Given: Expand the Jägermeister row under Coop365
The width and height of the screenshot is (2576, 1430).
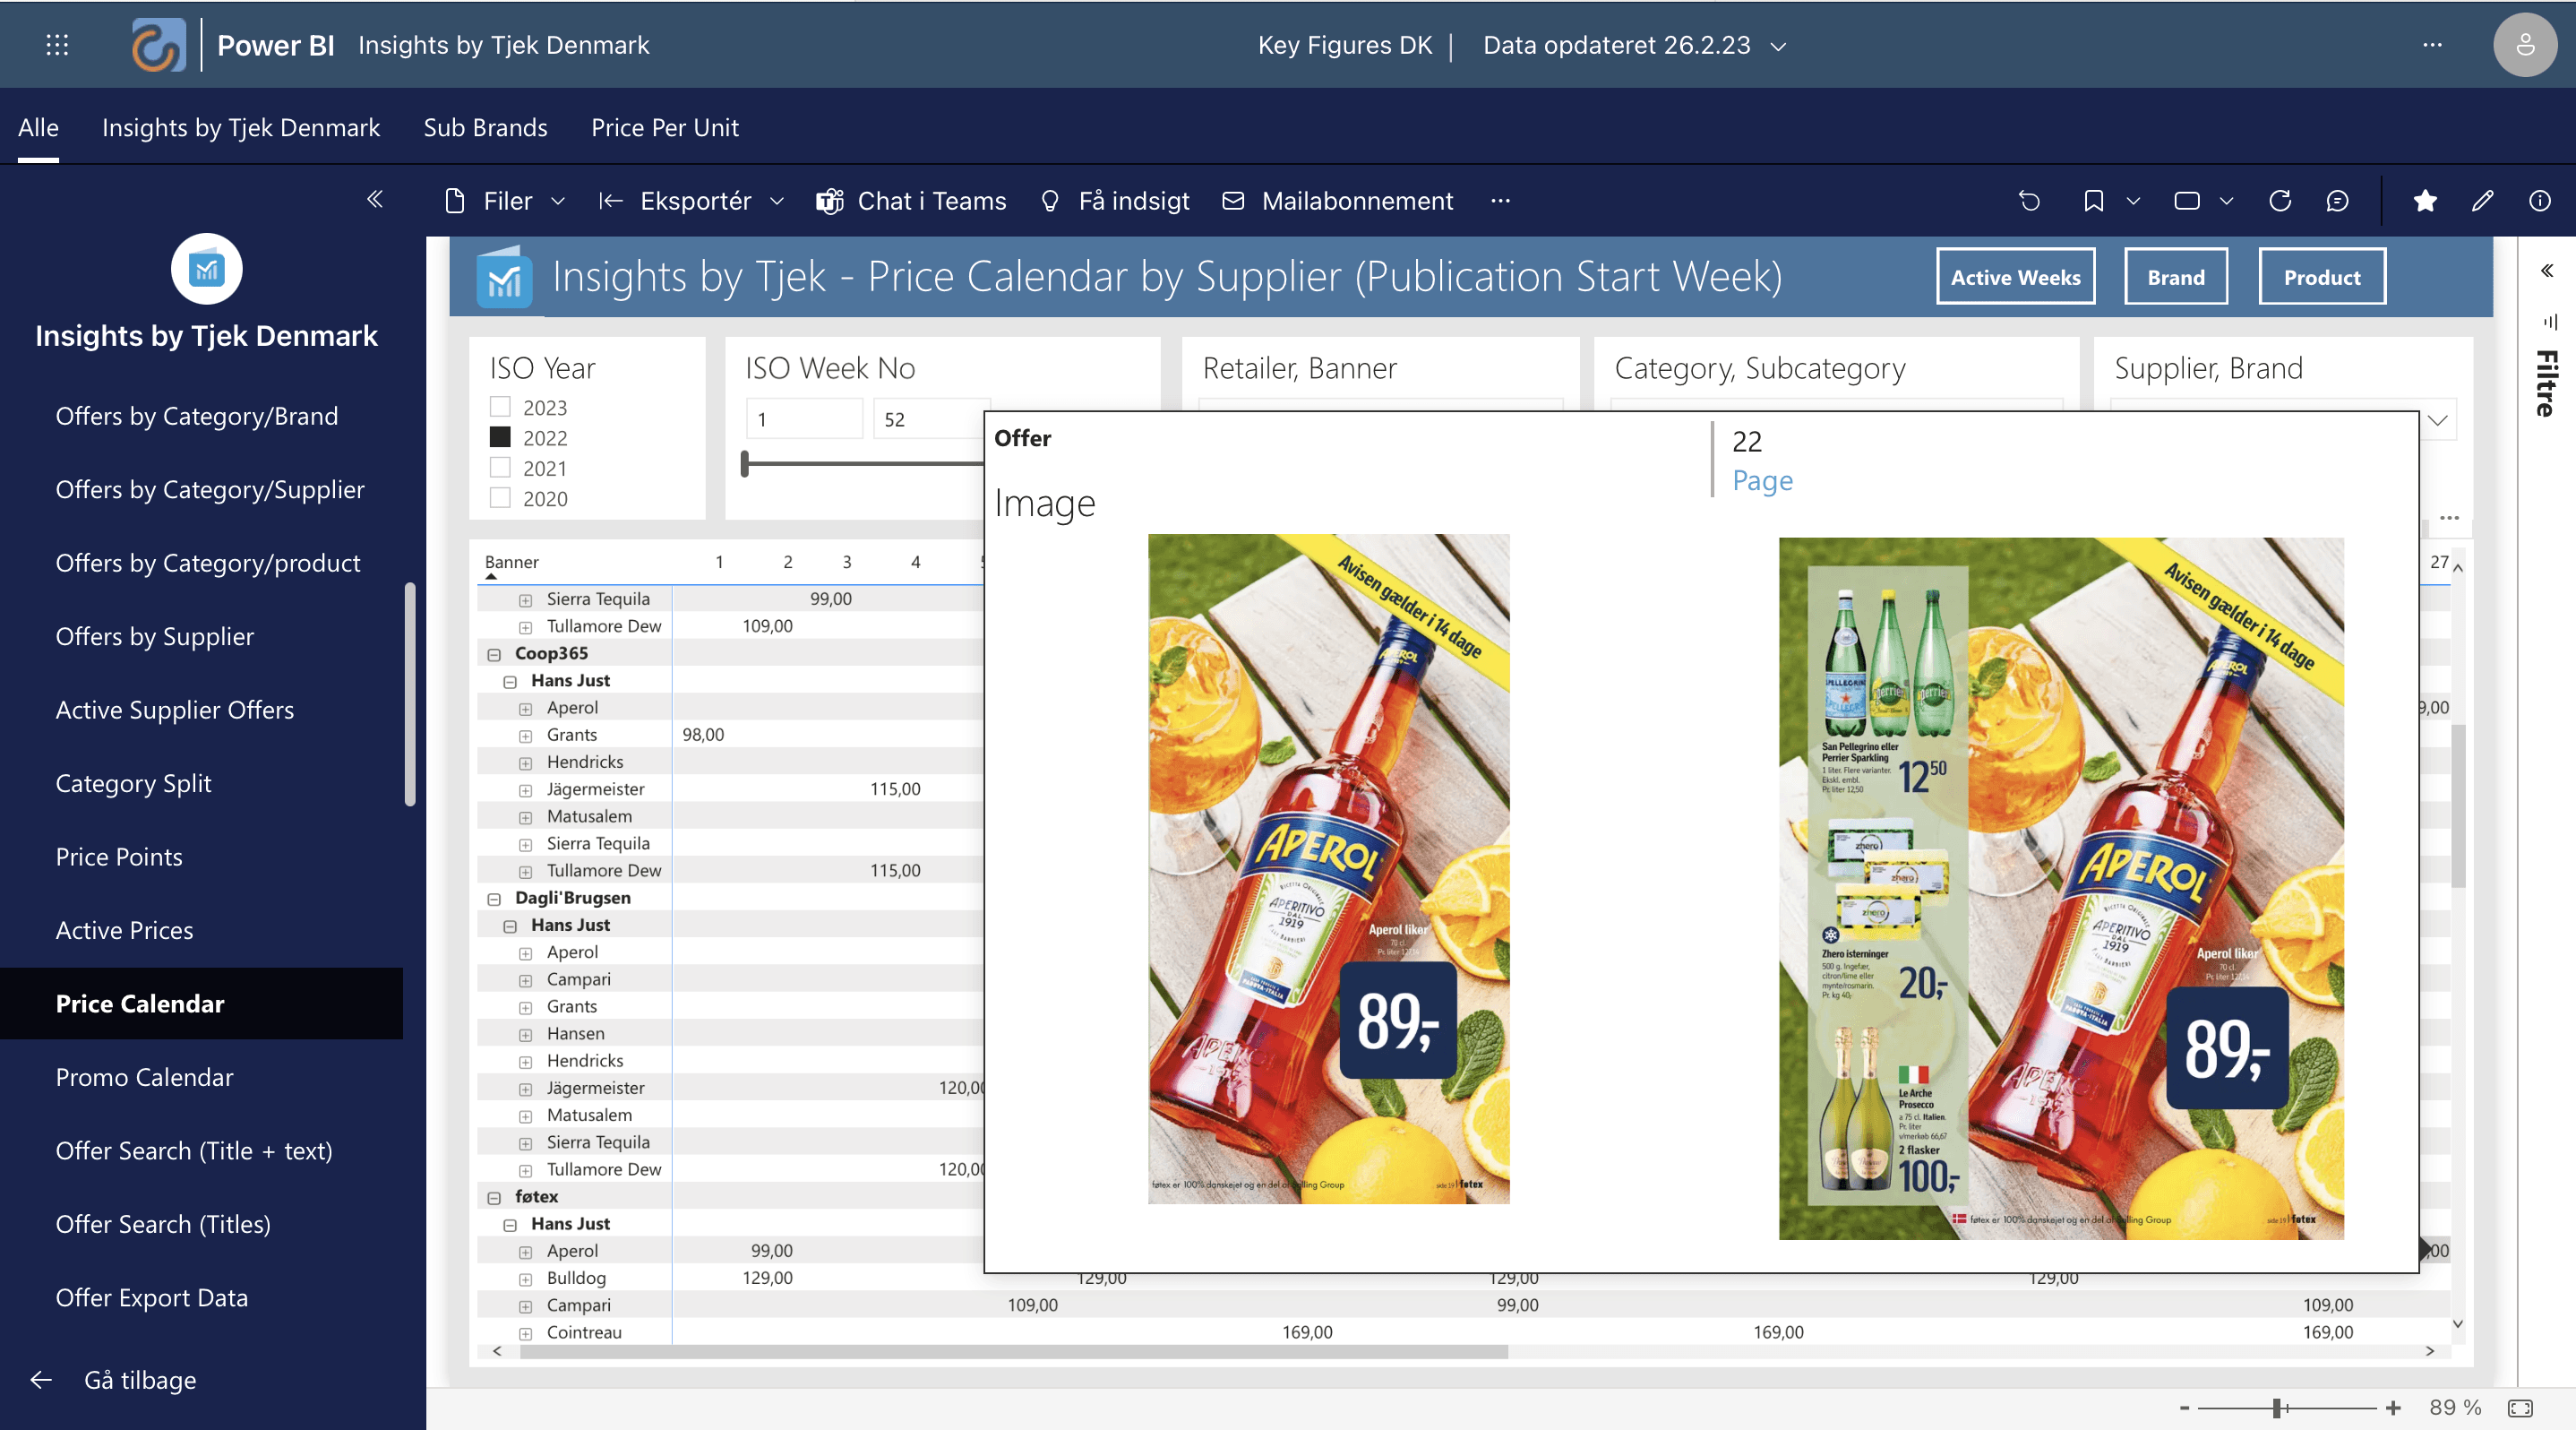Looking at the screenshot, I should pyautogui.click(x=525, y=790).
